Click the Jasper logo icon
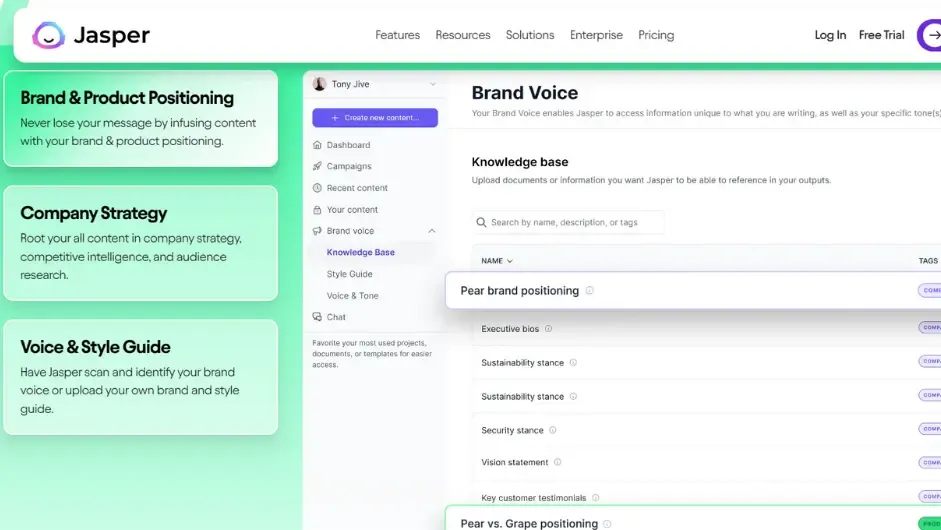Viewport: 941px width, 530px height. click(49, 35)
